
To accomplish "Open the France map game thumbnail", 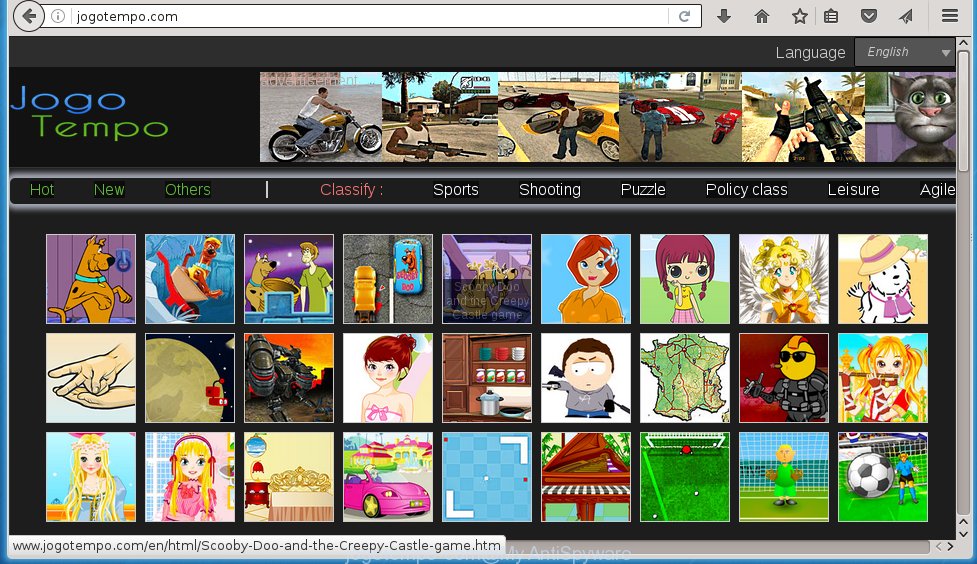I will 685,378.
